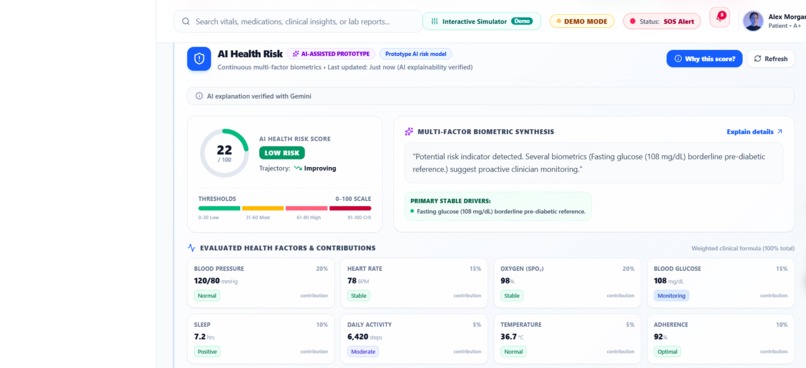
Task: Click the green 0-30 Low threshold bar
Action: click(x=219, y=208)
